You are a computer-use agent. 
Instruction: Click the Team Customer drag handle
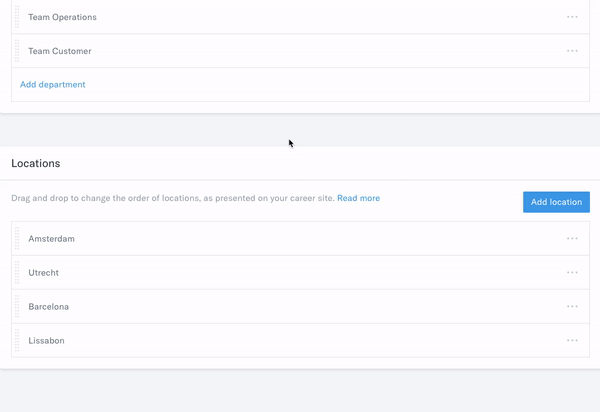coord(17,51)
